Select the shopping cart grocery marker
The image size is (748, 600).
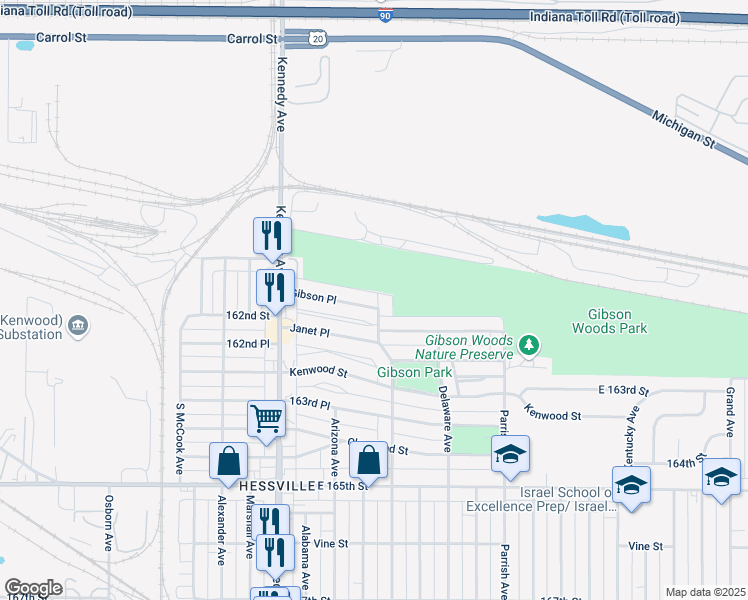[267, 419]
